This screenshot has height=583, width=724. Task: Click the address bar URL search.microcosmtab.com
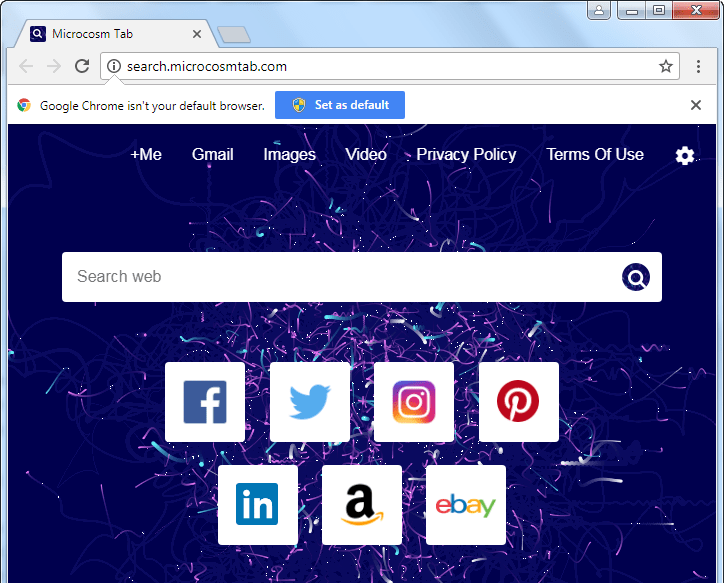coord(207,66)
